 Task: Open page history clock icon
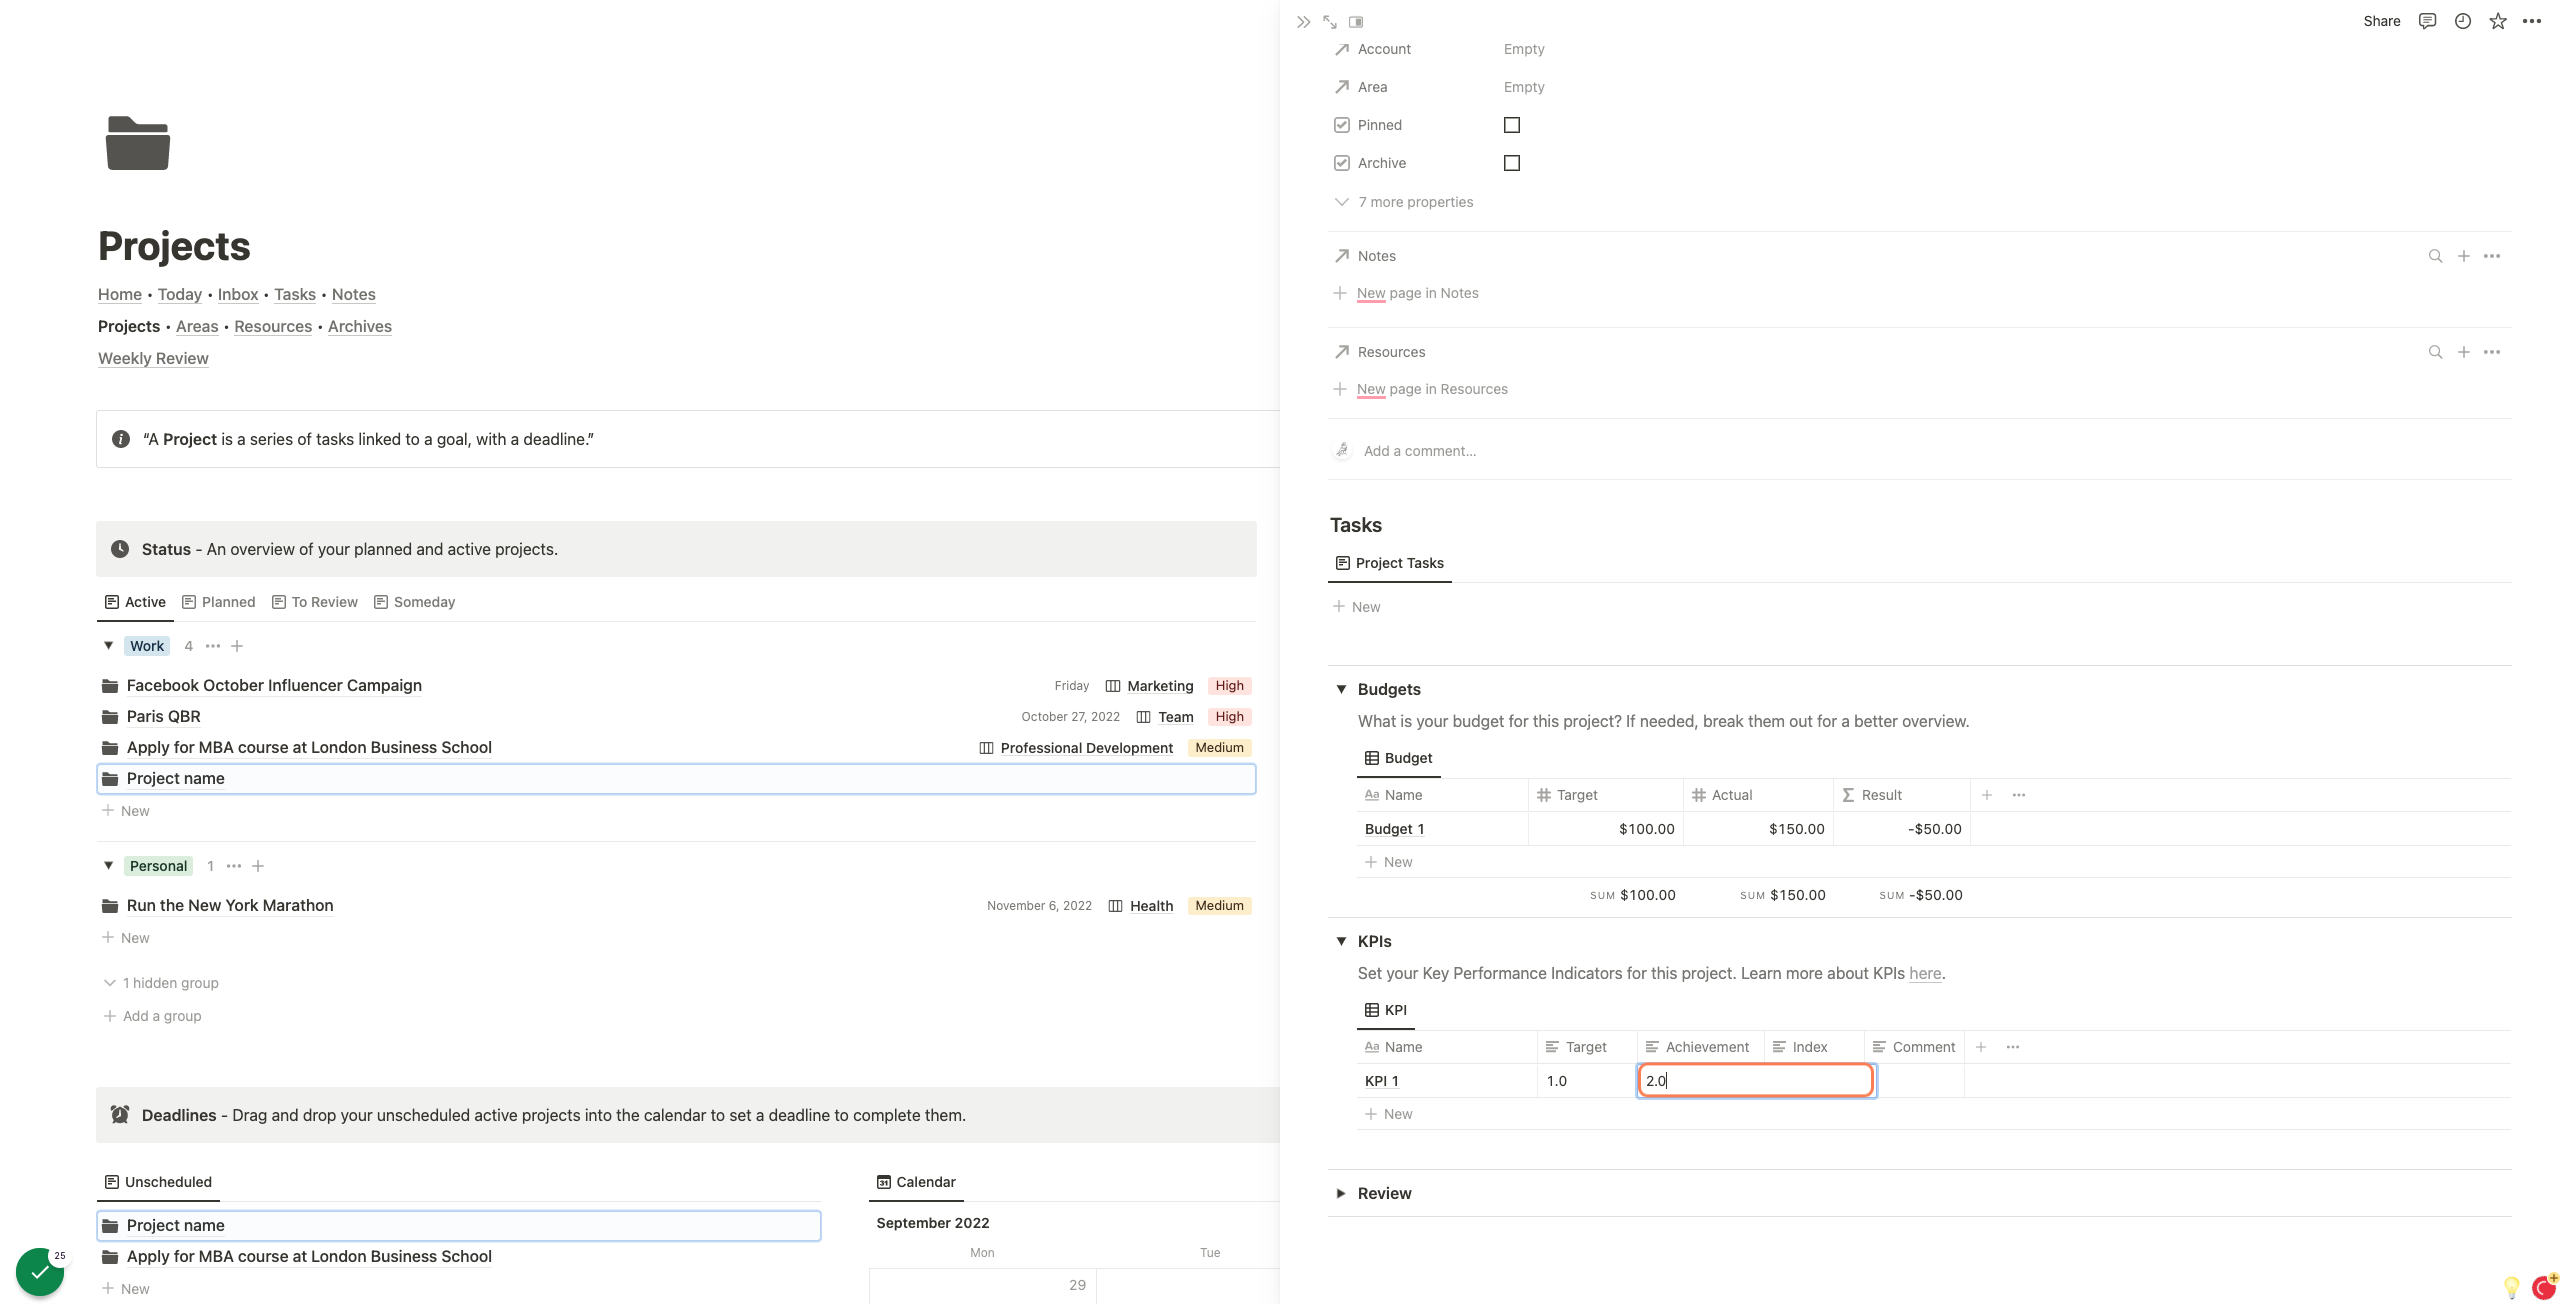2463,21
